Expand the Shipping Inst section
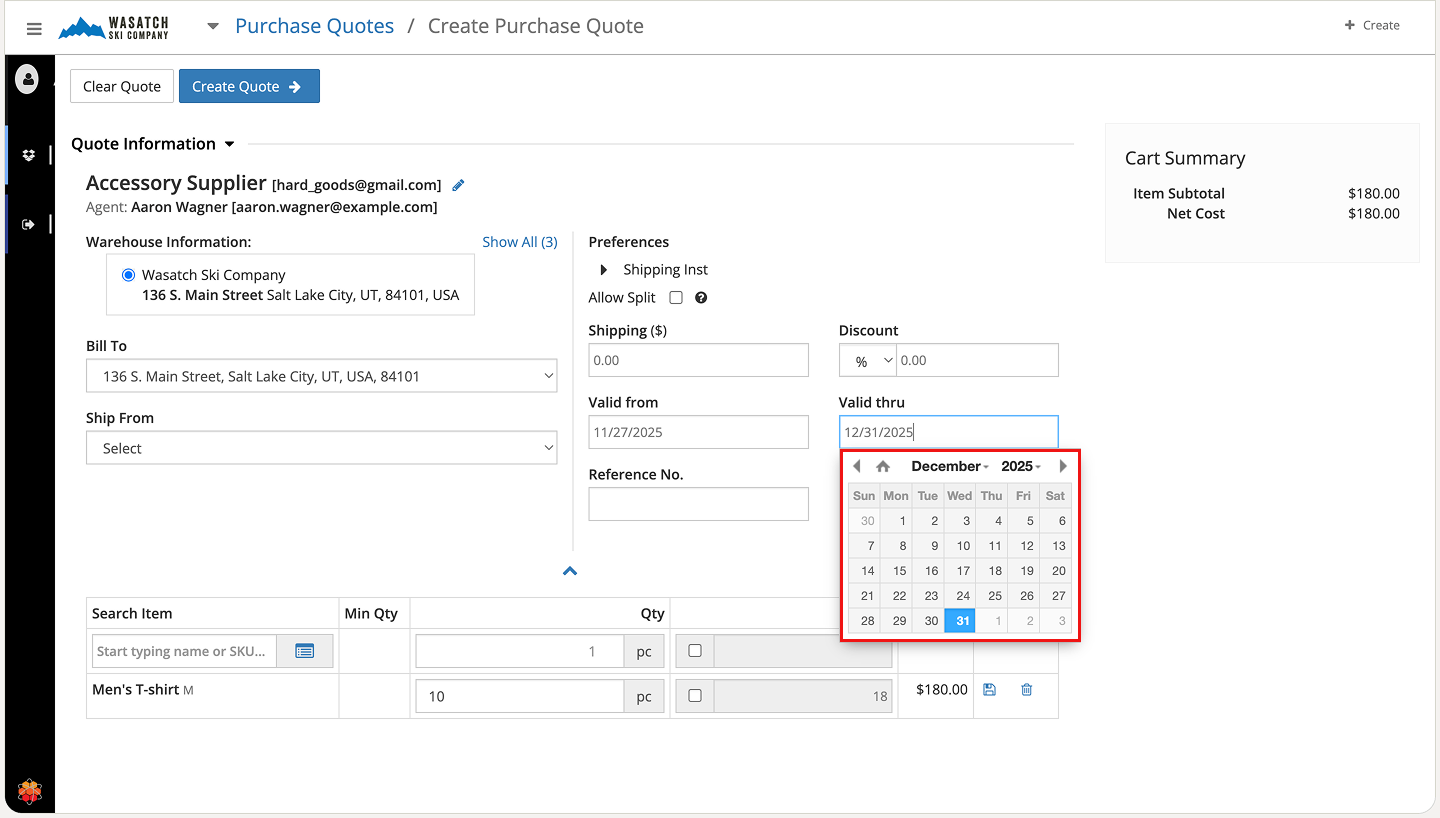 point(604,270)
